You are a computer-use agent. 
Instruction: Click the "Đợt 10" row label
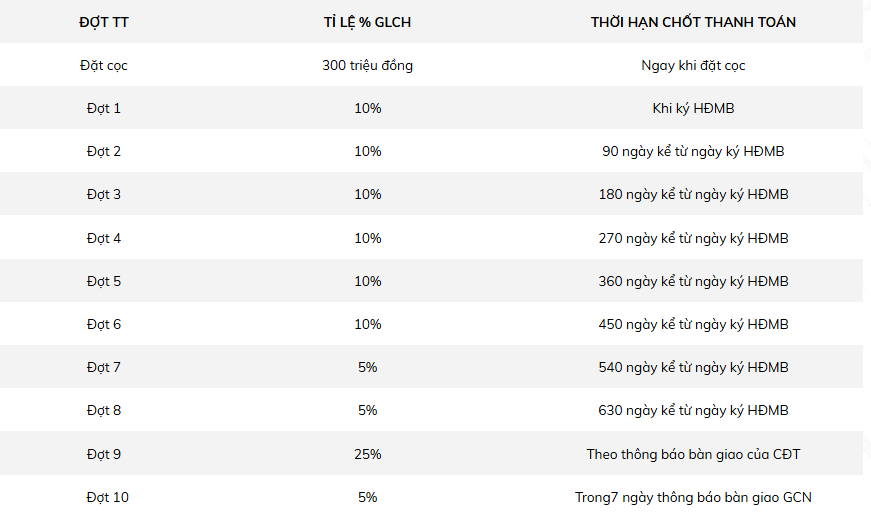(x=107, y=497)
